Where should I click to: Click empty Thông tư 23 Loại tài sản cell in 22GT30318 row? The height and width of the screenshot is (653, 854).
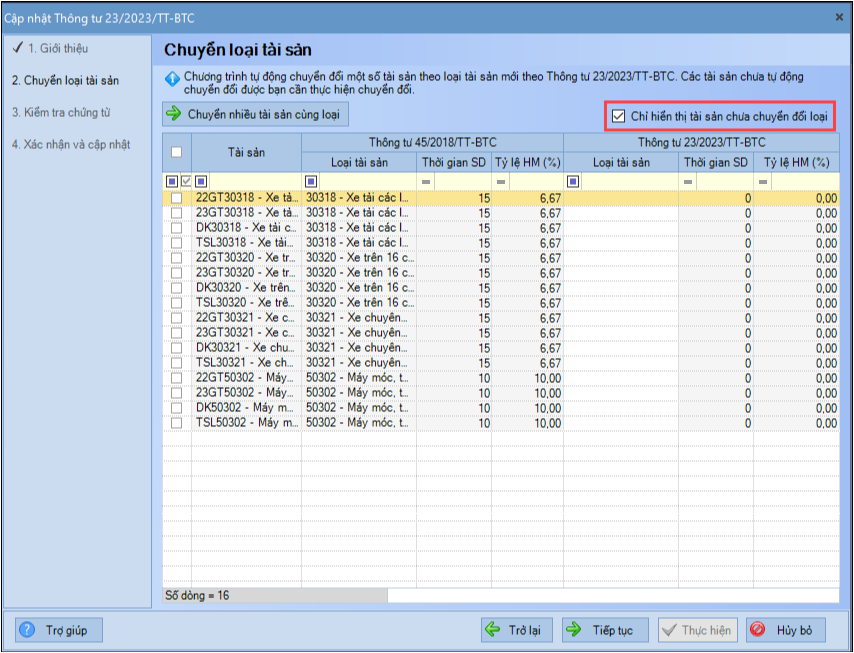(621, 198)
